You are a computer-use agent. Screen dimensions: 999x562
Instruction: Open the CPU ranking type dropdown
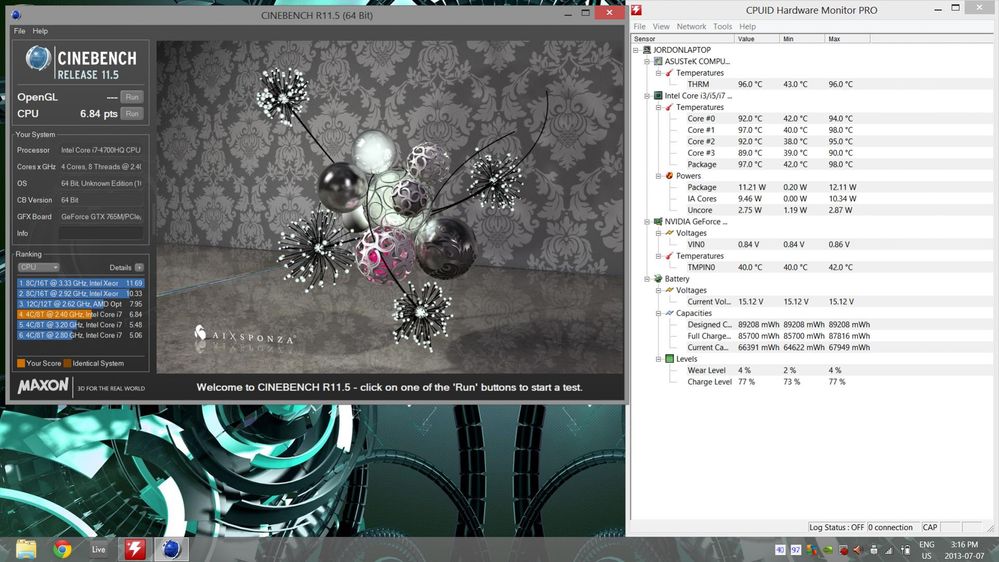point(38,268)
